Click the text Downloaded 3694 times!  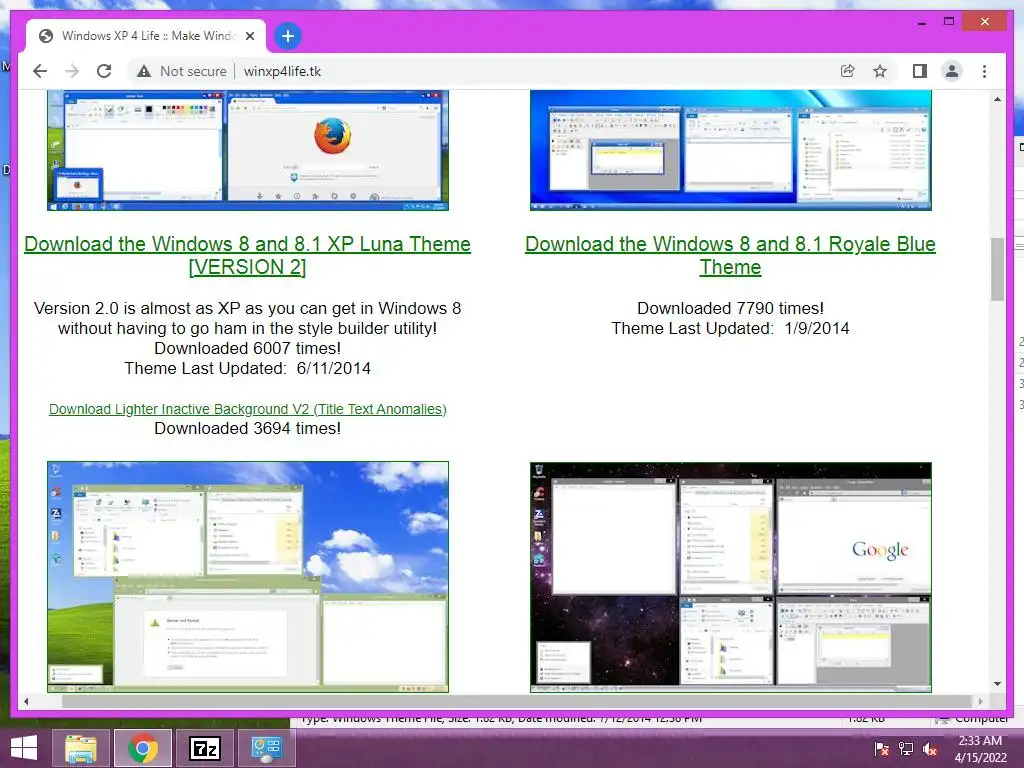click(x=248, y=428)
